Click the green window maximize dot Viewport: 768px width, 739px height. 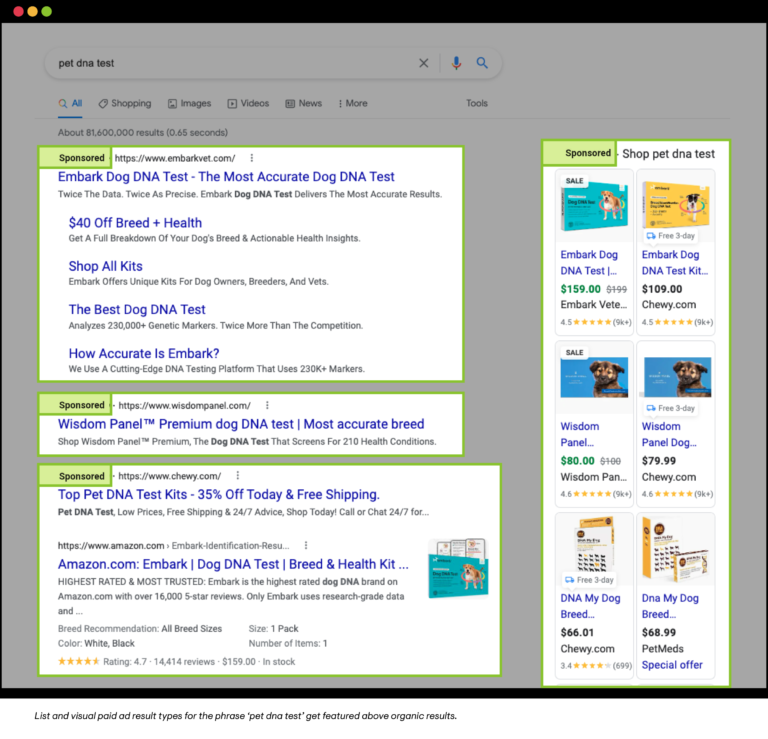(47, 11)
